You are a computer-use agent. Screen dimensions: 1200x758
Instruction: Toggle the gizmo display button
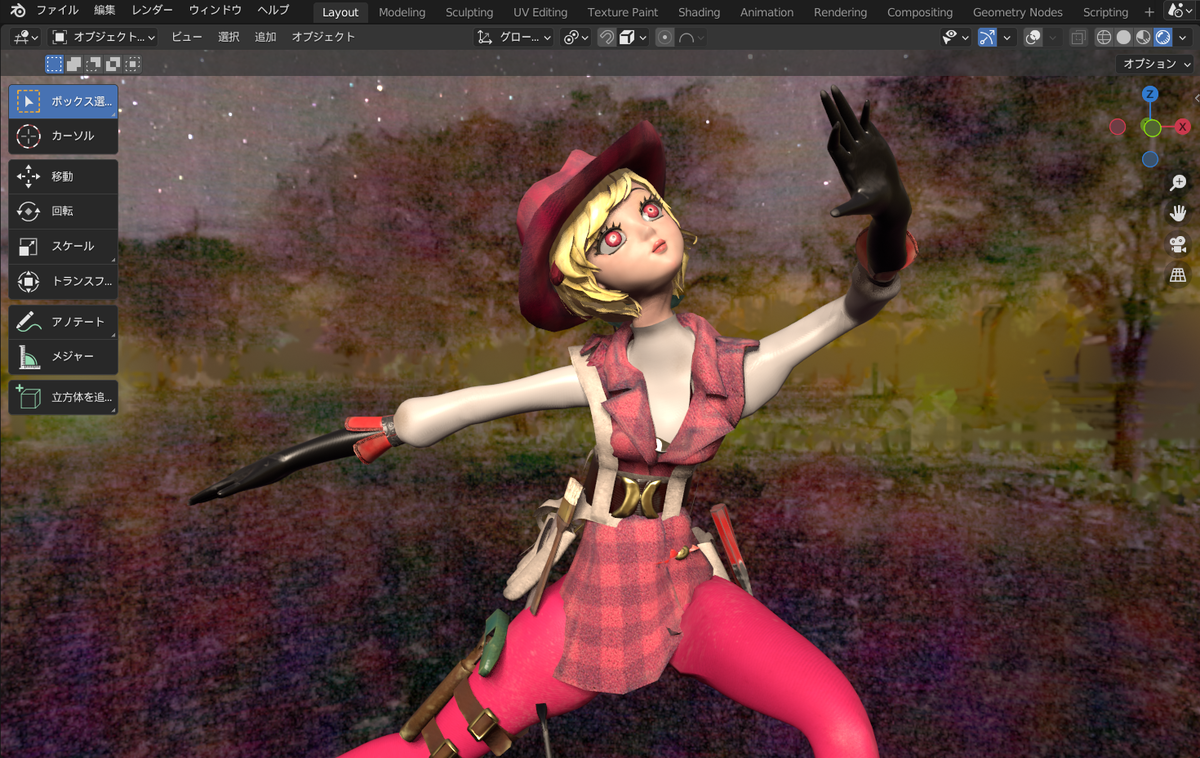[987, 37]
